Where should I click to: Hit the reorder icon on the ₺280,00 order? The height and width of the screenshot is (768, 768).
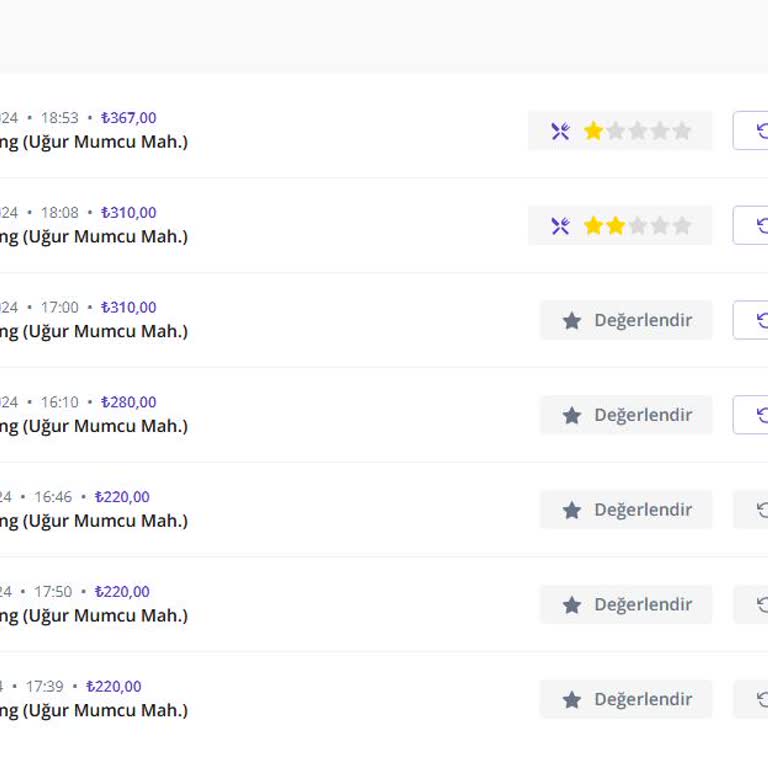pyautogui.click(x=762, y=415)
